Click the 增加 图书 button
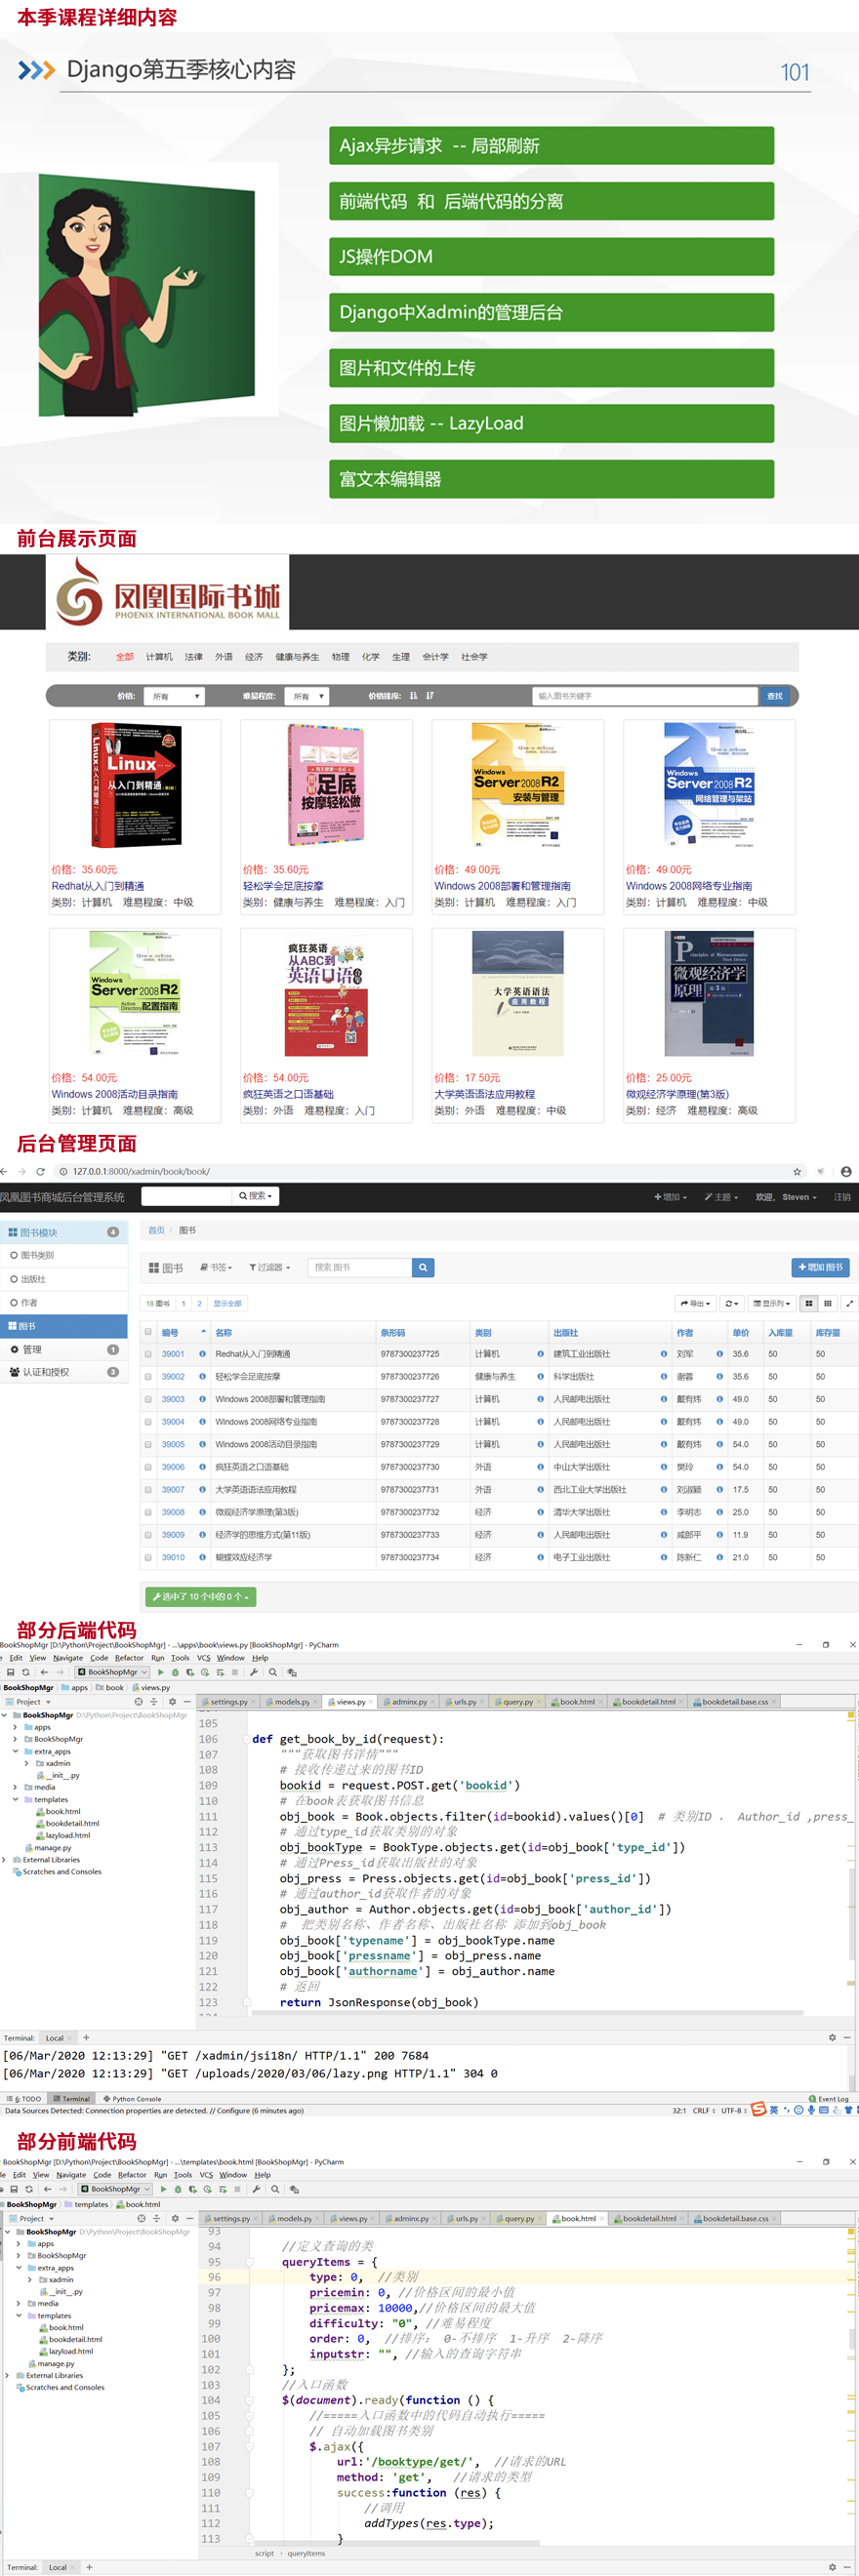The image size is (859, 2576). 820,1267
